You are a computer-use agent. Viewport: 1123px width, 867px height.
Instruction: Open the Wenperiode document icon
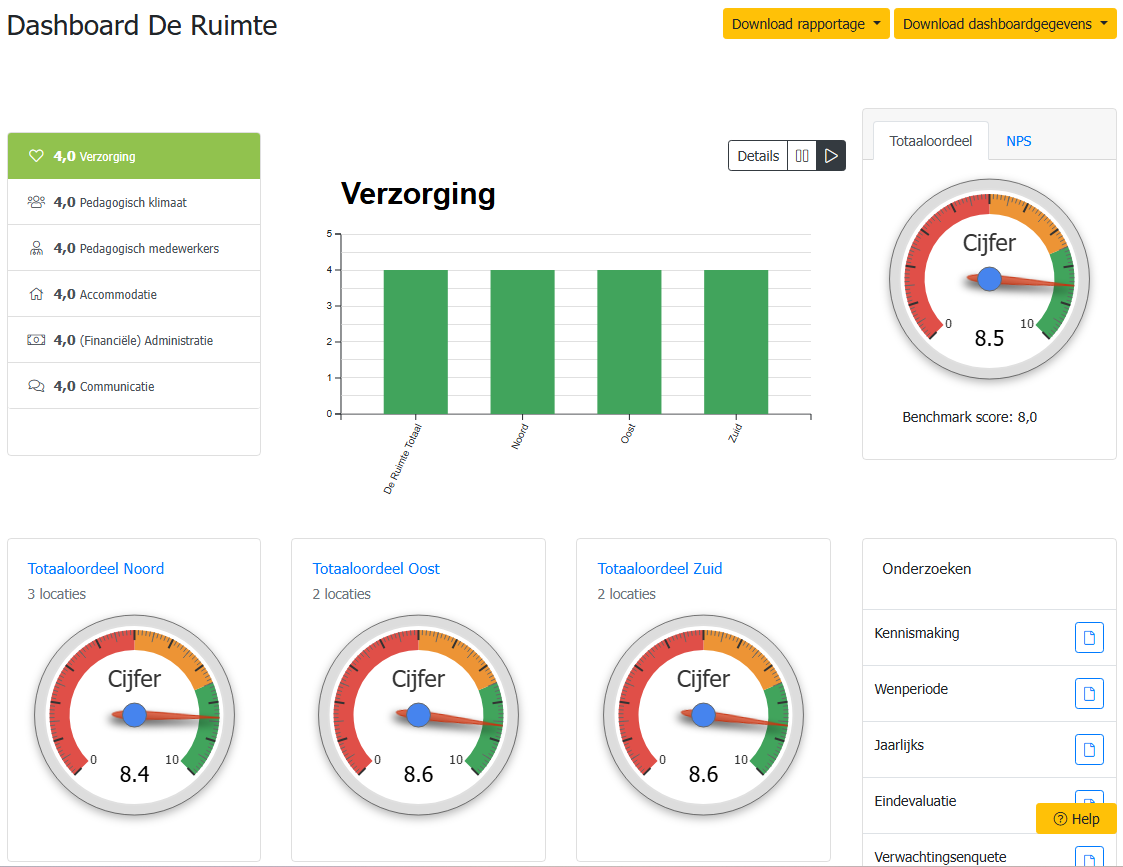[x=1089, y=693]
